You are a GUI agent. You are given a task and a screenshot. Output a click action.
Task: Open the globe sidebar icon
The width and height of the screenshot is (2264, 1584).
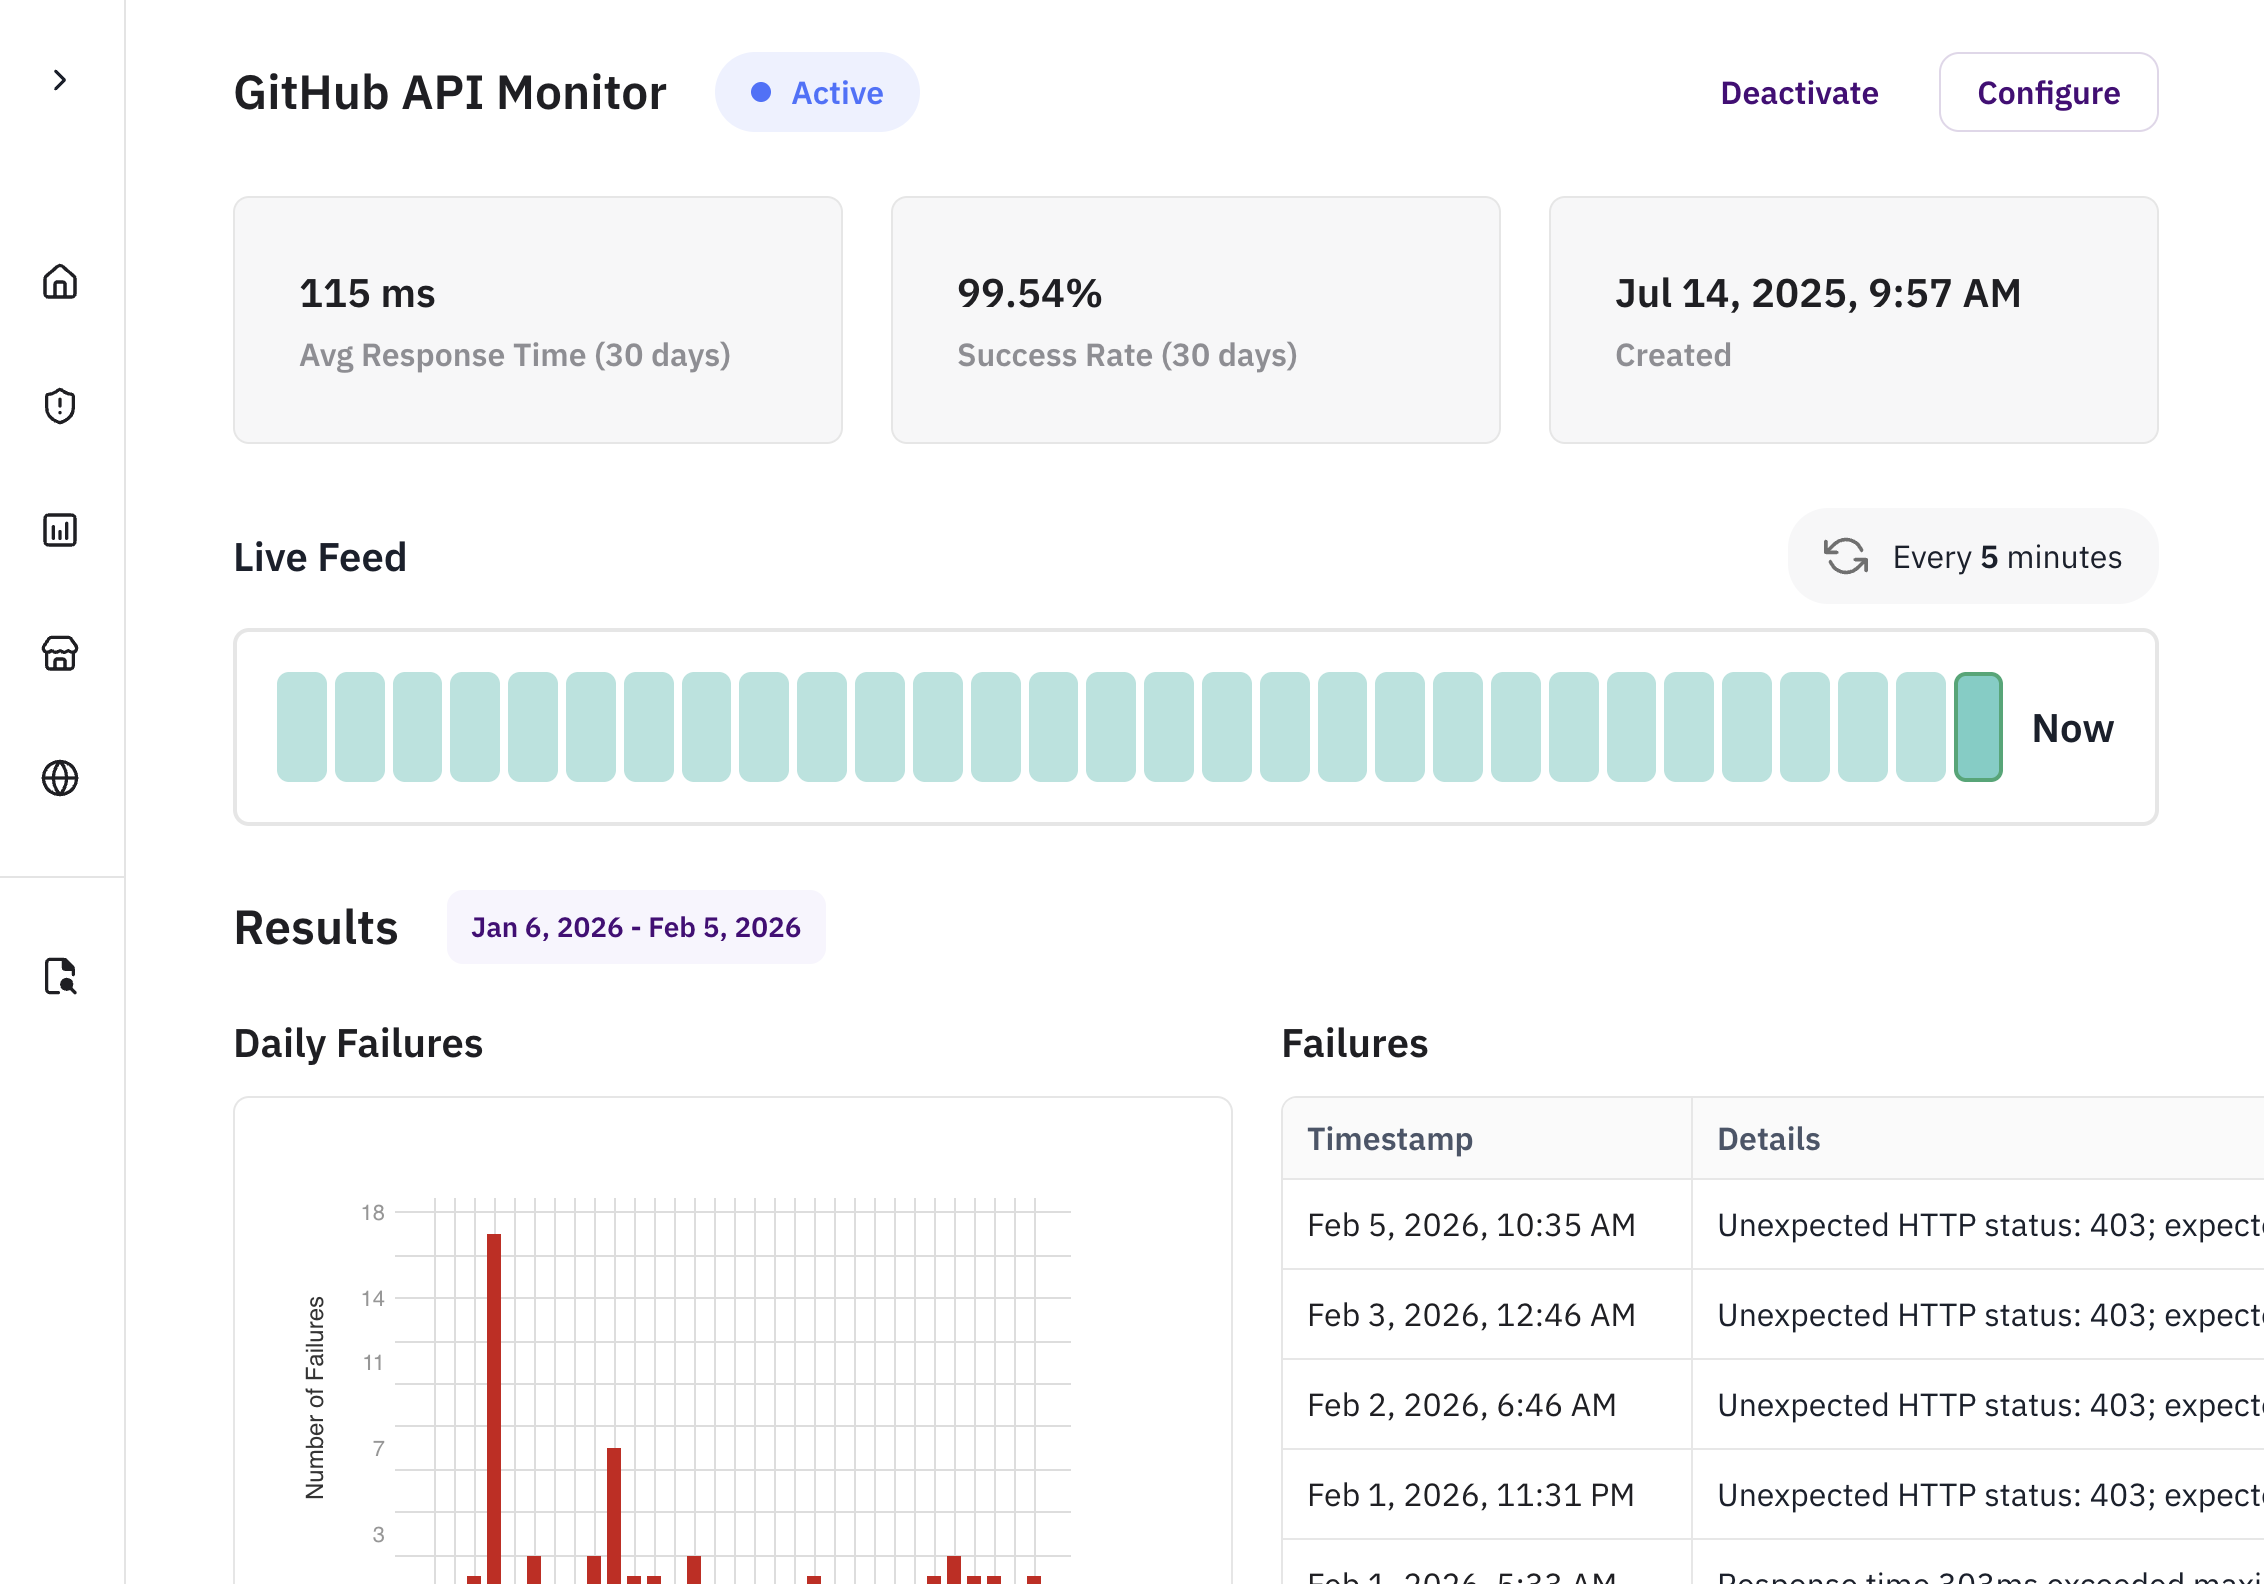[x=60, y=778]
